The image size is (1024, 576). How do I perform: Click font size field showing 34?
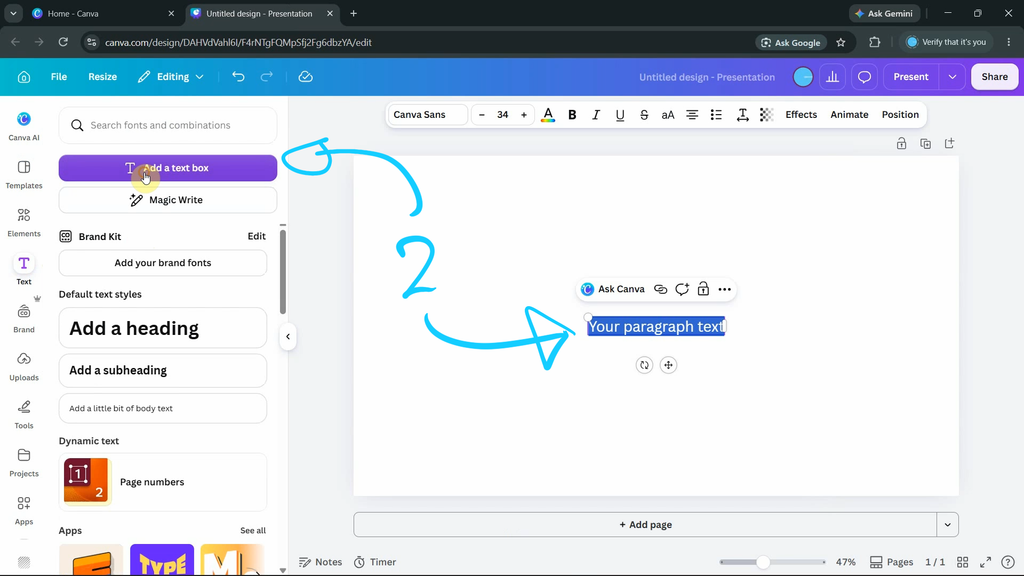pos(502,115)
